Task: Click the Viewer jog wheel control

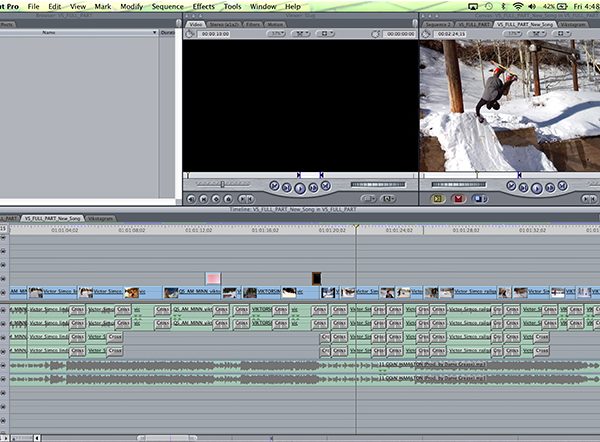Action: (x=378, y=185)
